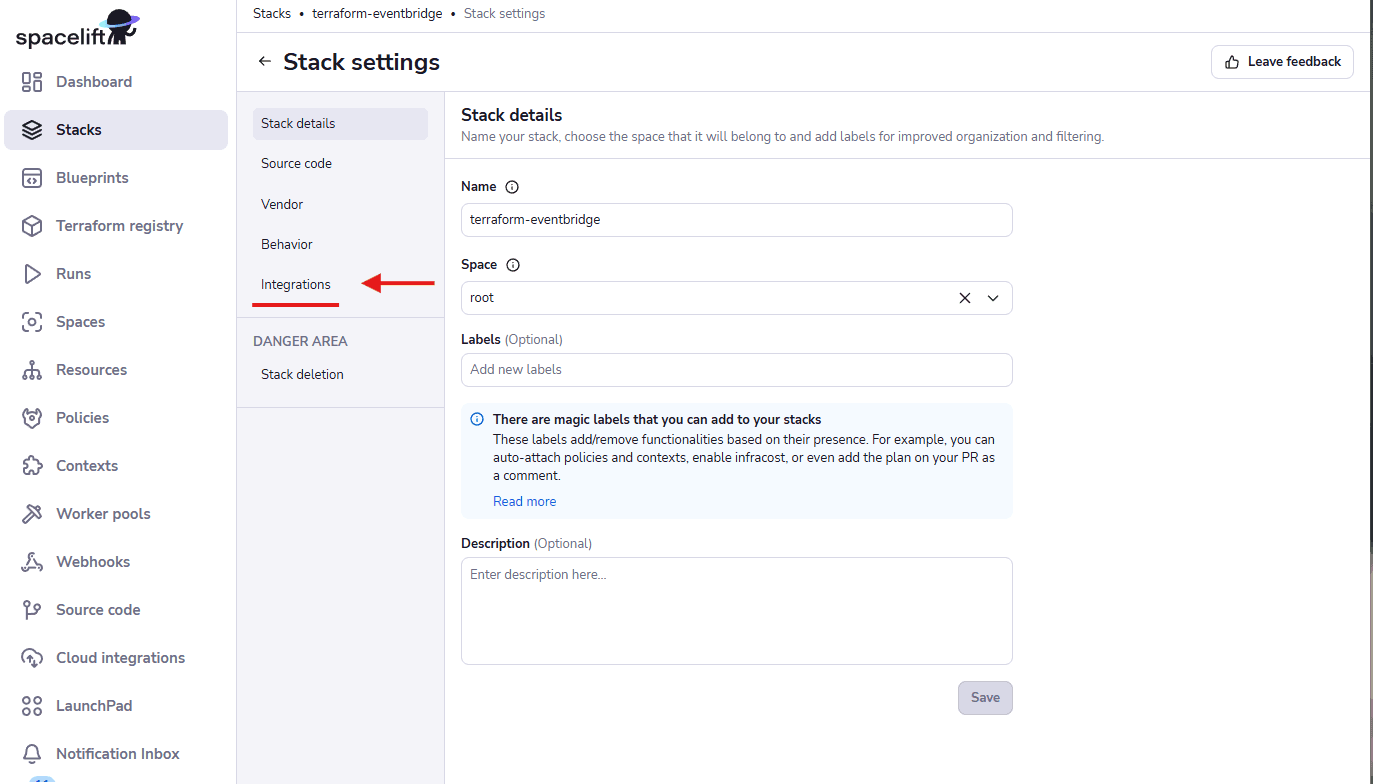Follow the Read more link
Viewport: 1373px width, 784px height.
tap(524, 502)
